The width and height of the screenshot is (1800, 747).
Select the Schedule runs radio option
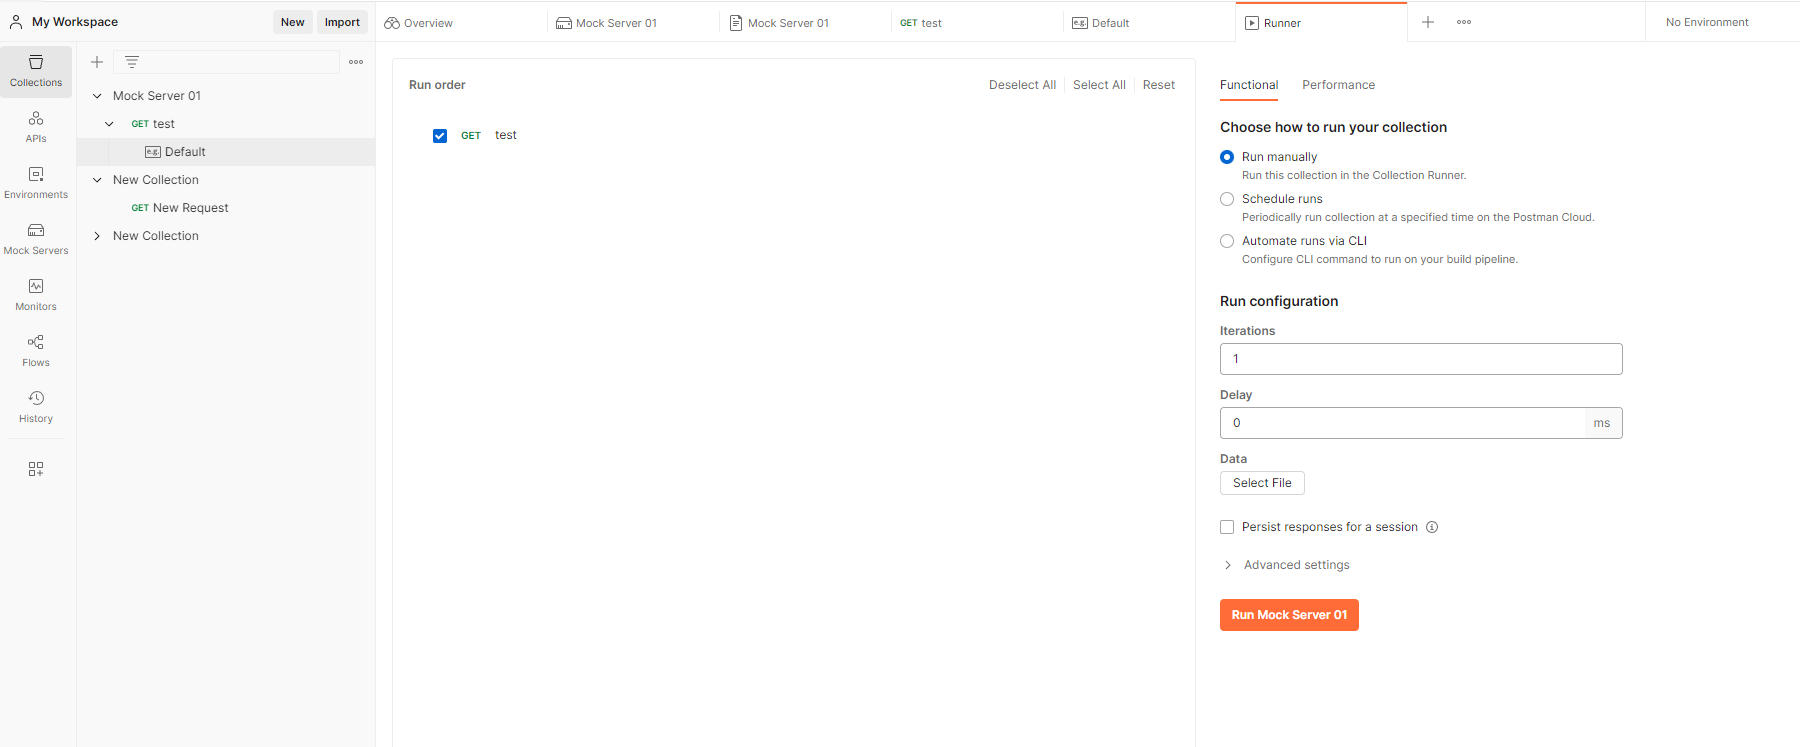click(1227, 199)
